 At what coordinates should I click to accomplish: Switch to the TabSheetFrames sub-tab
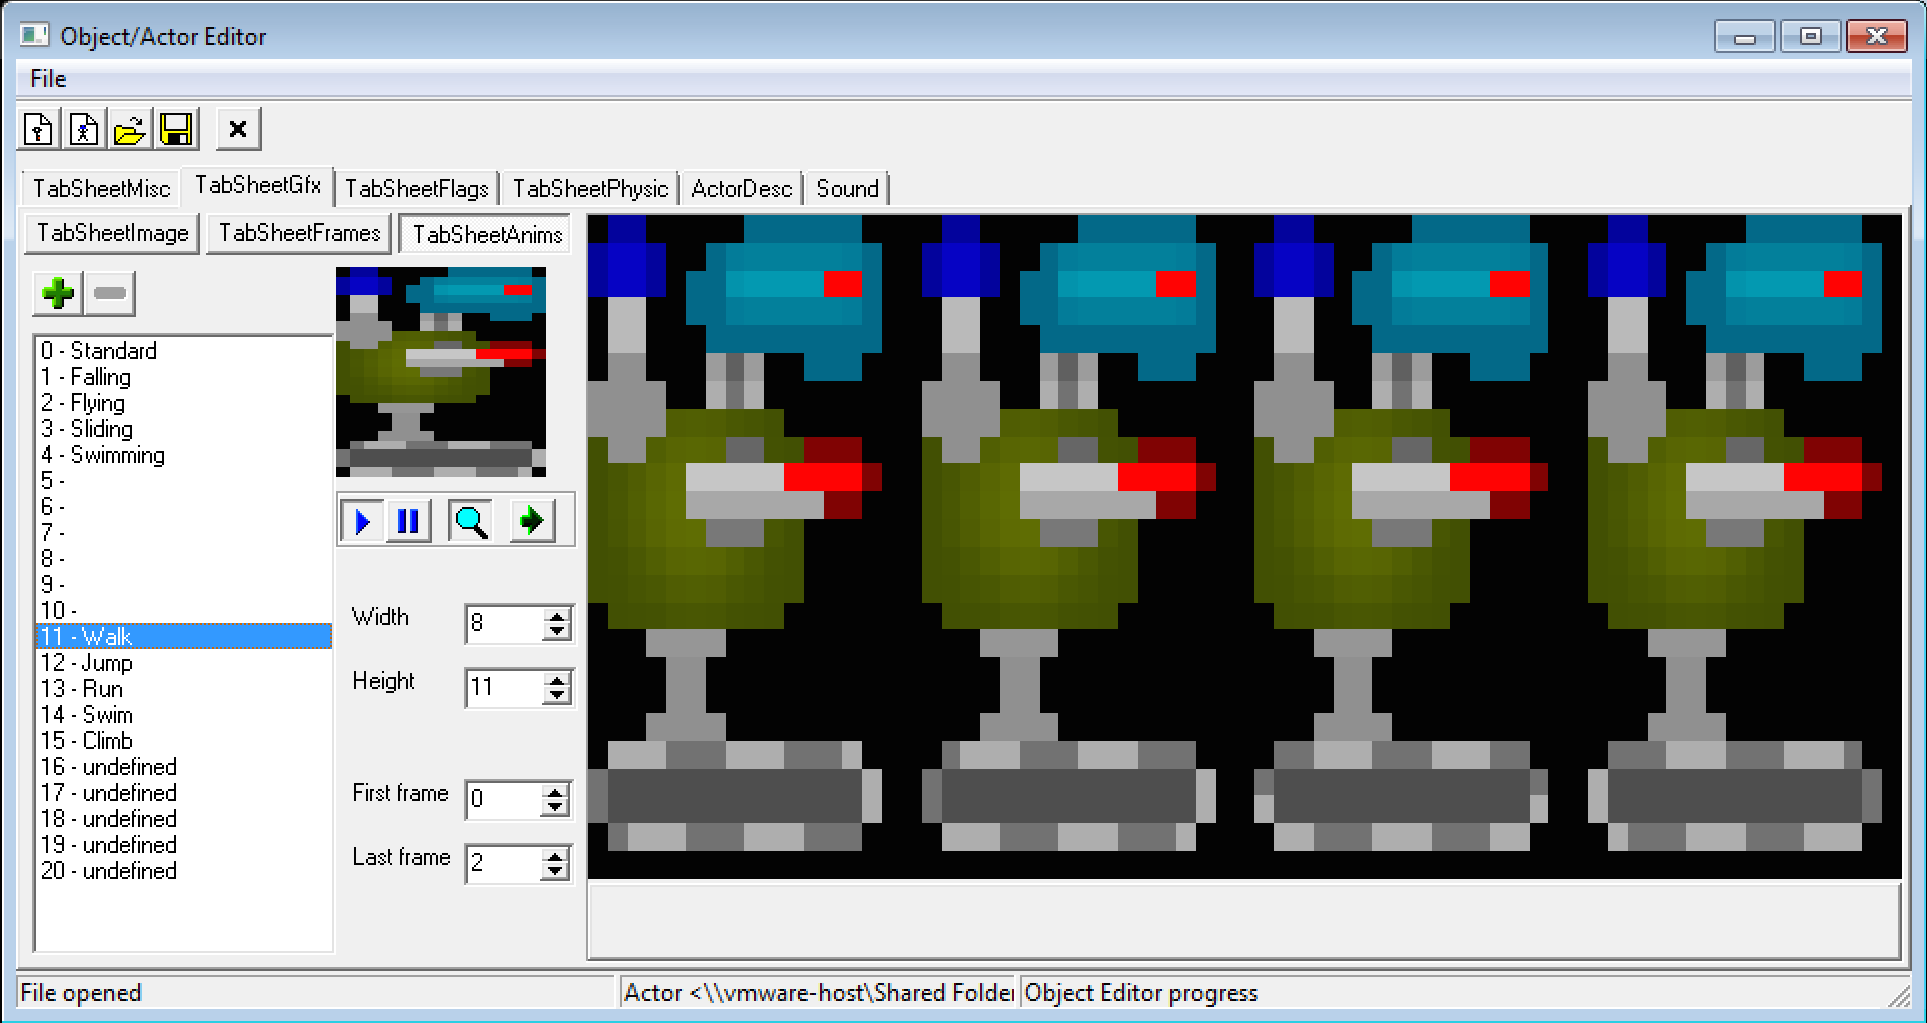pos(299,234)
